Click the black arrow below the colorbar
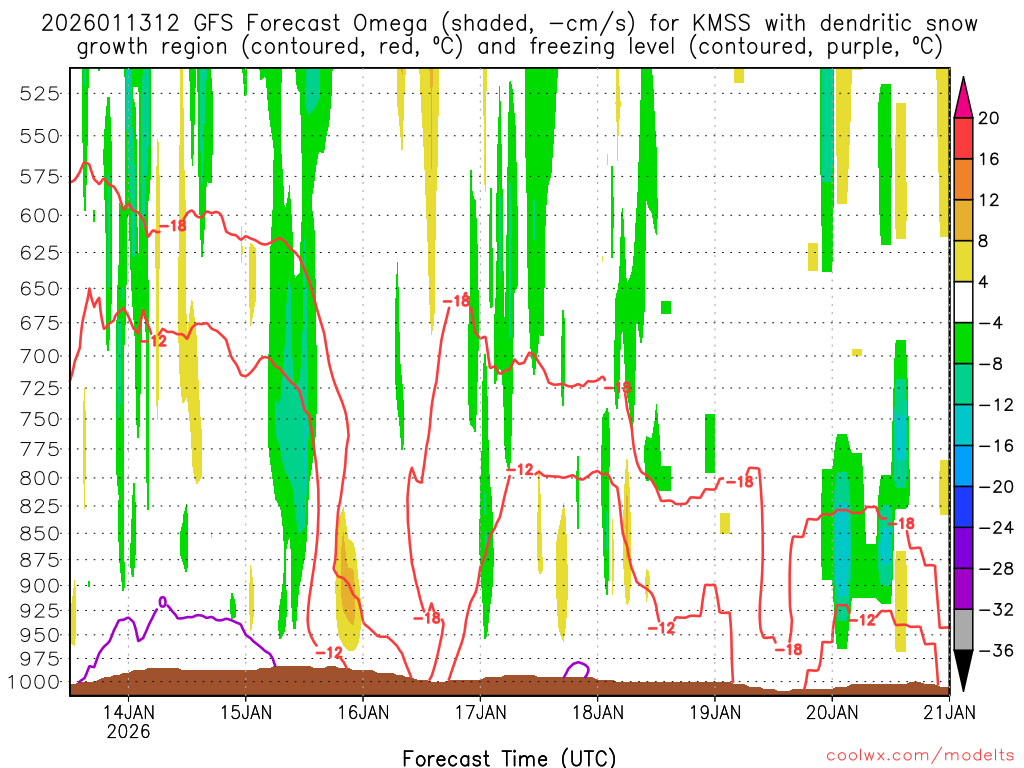 (x=963, y=671)
